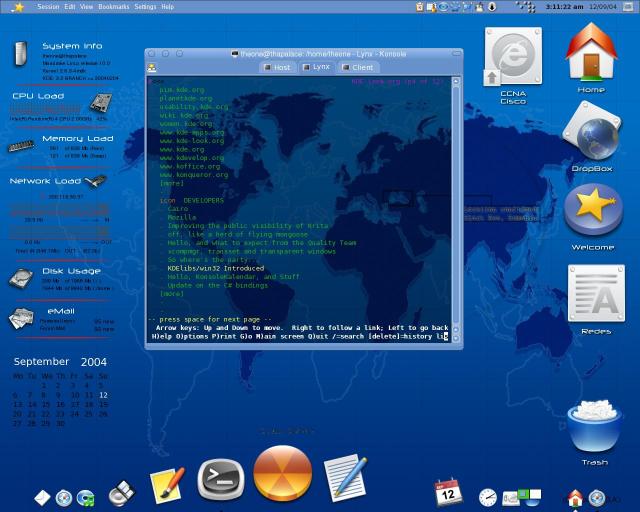
Task: Click the first [more] link under site list
Action: point(171,183)
